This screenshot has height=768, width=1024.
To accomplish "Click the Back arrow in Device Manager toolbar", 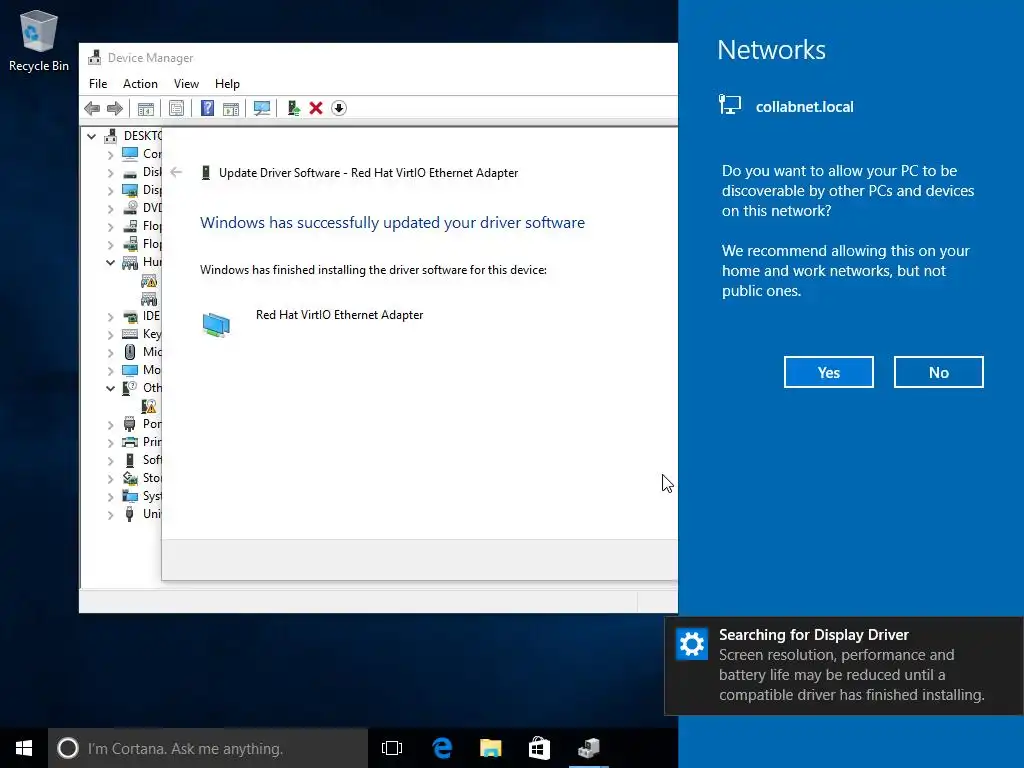I will point(92,108).
